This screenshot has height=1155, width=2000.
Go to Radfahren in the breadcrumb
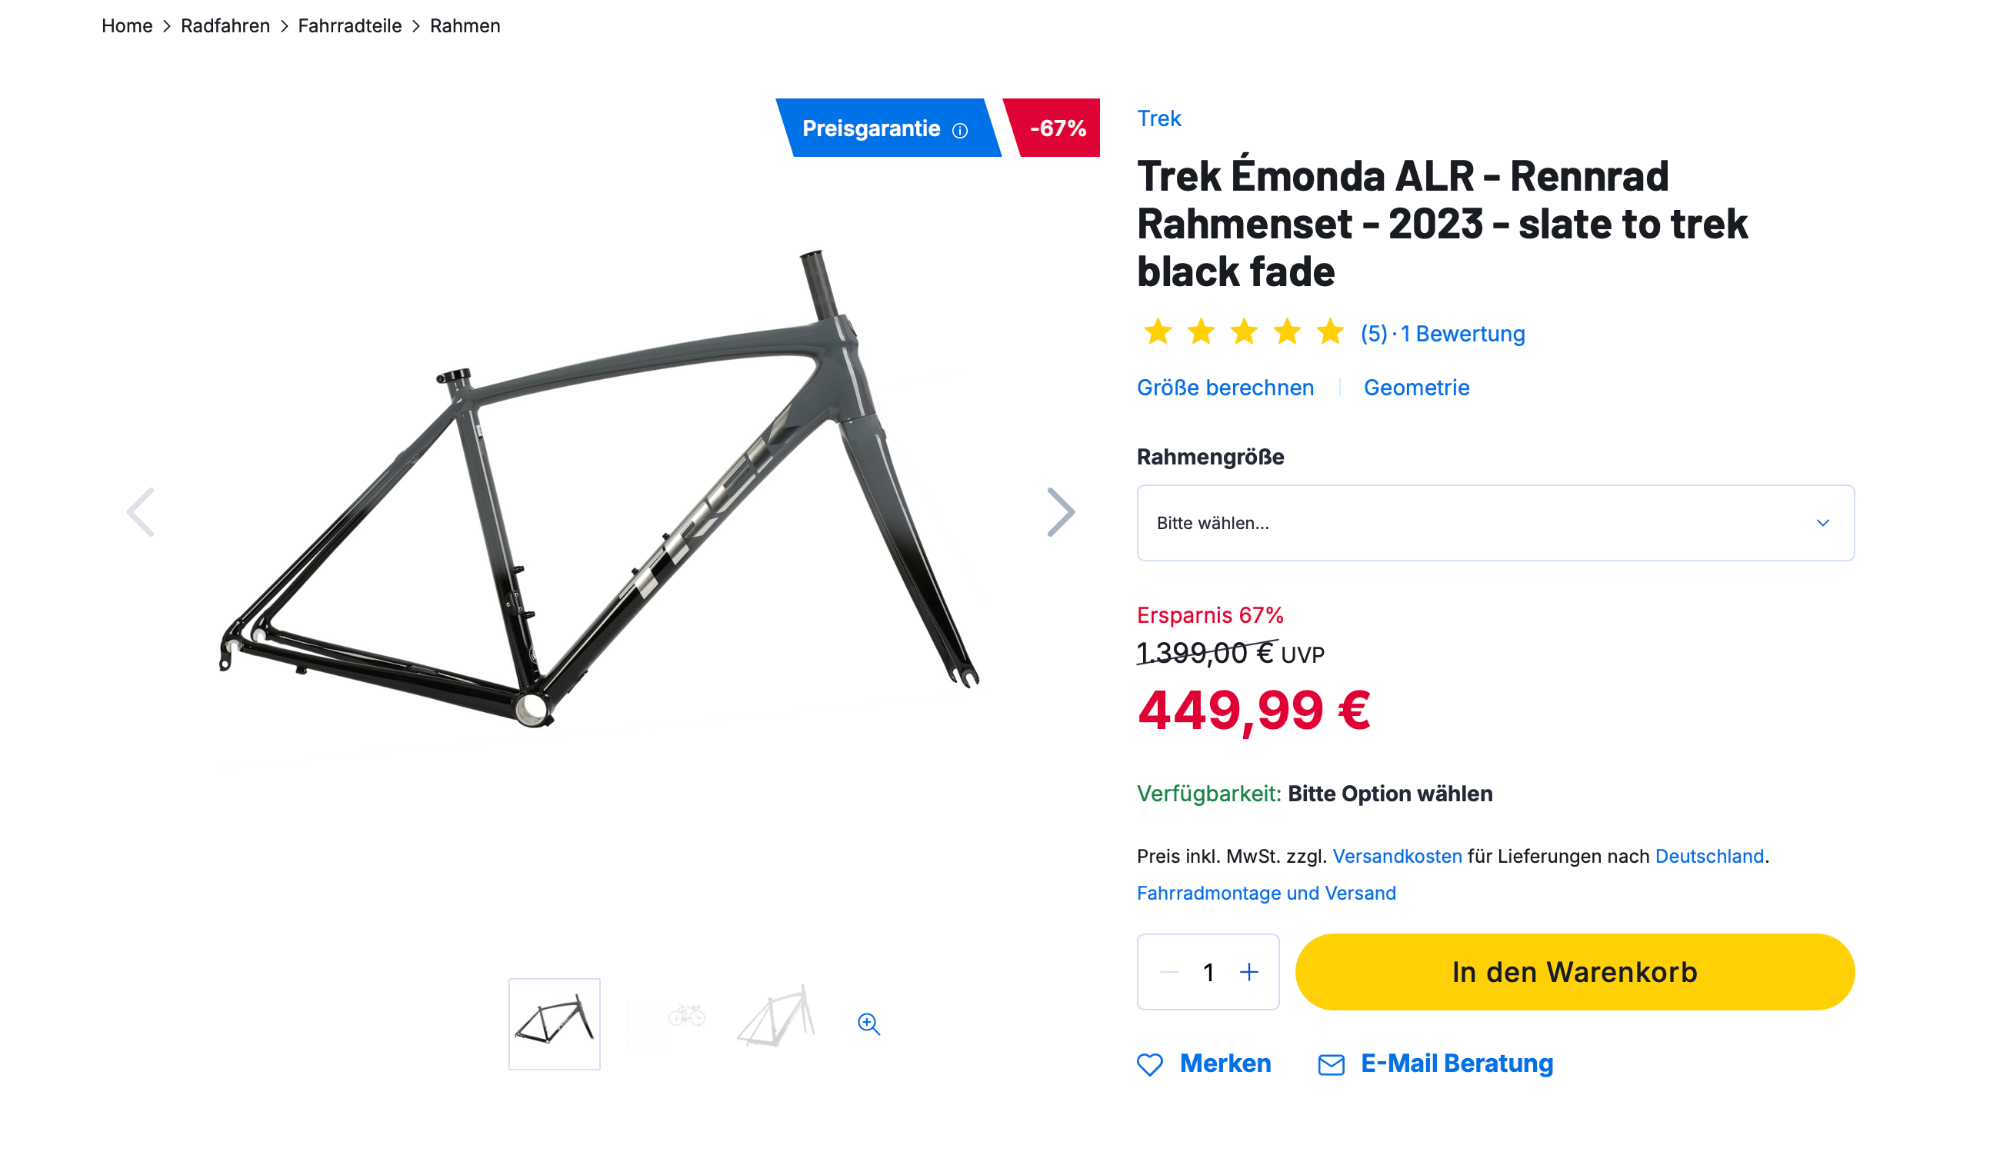click(225, 26)
